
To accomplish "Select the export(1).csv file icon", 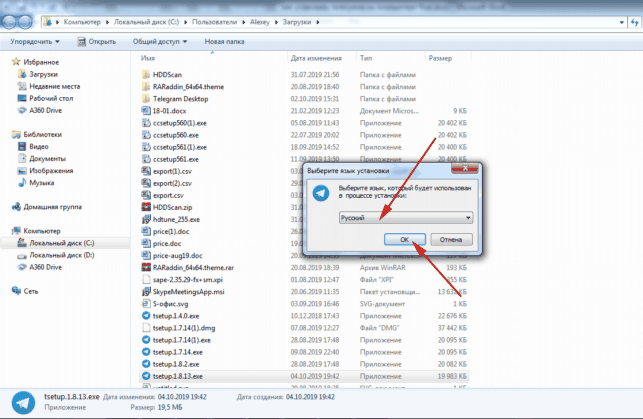I will click(146, 171).
